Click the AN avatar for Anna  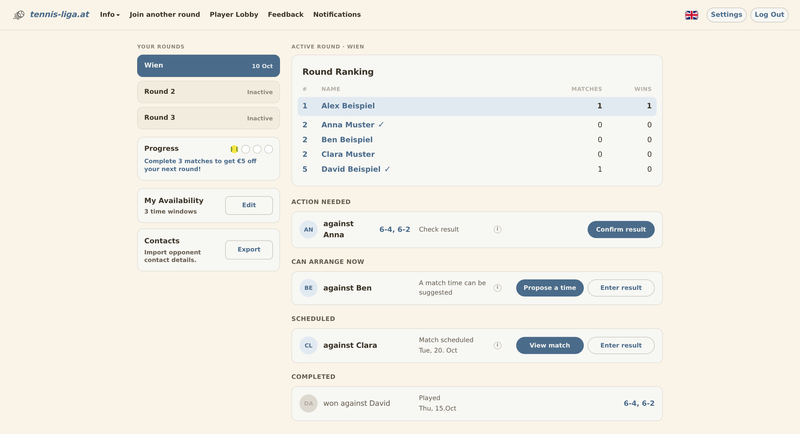(309, 229)
